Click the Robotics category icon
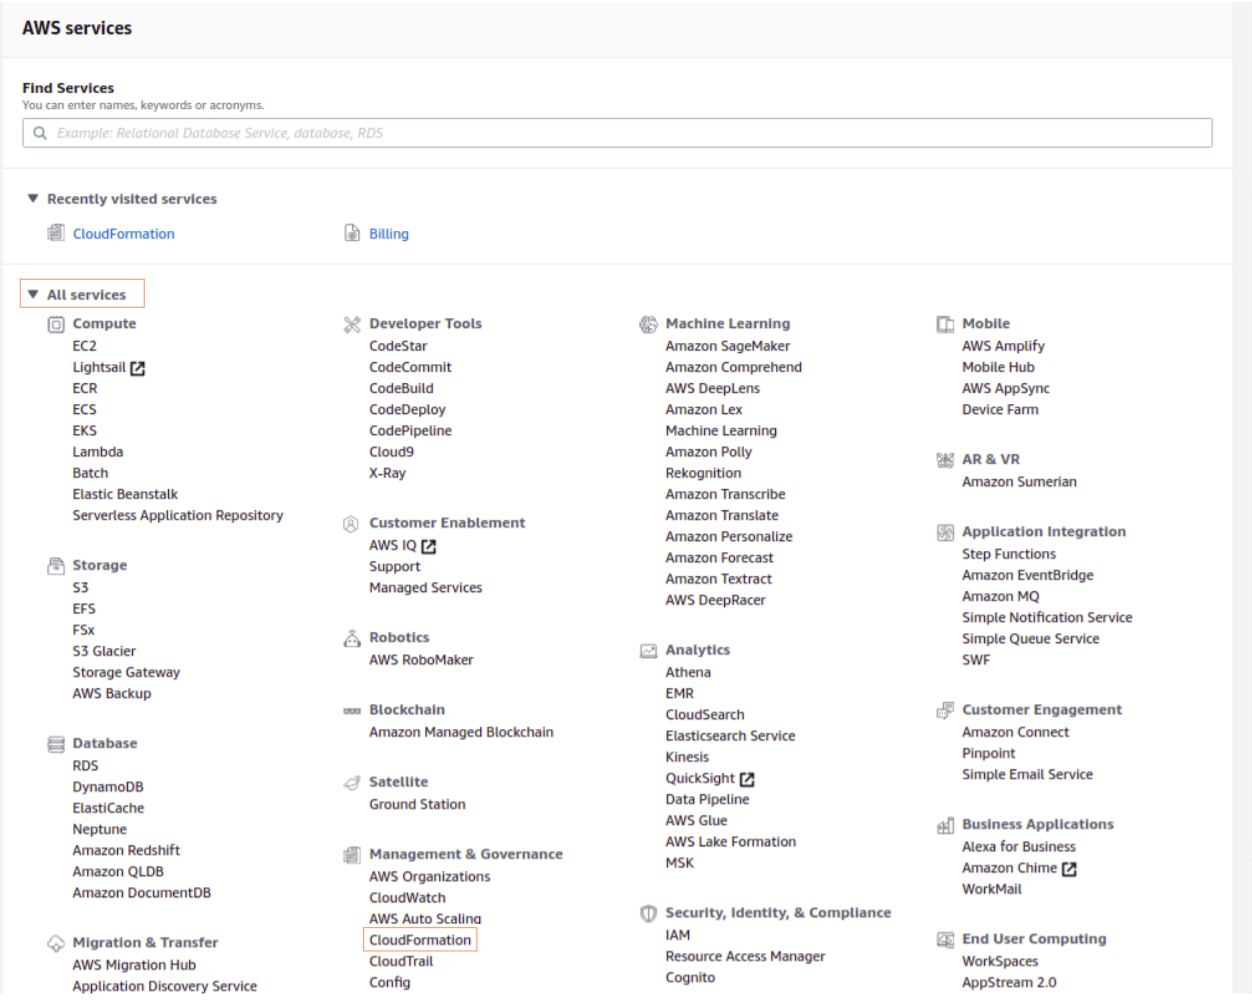This screenshot has width=1252, height=1007. (x=352, y=638)
